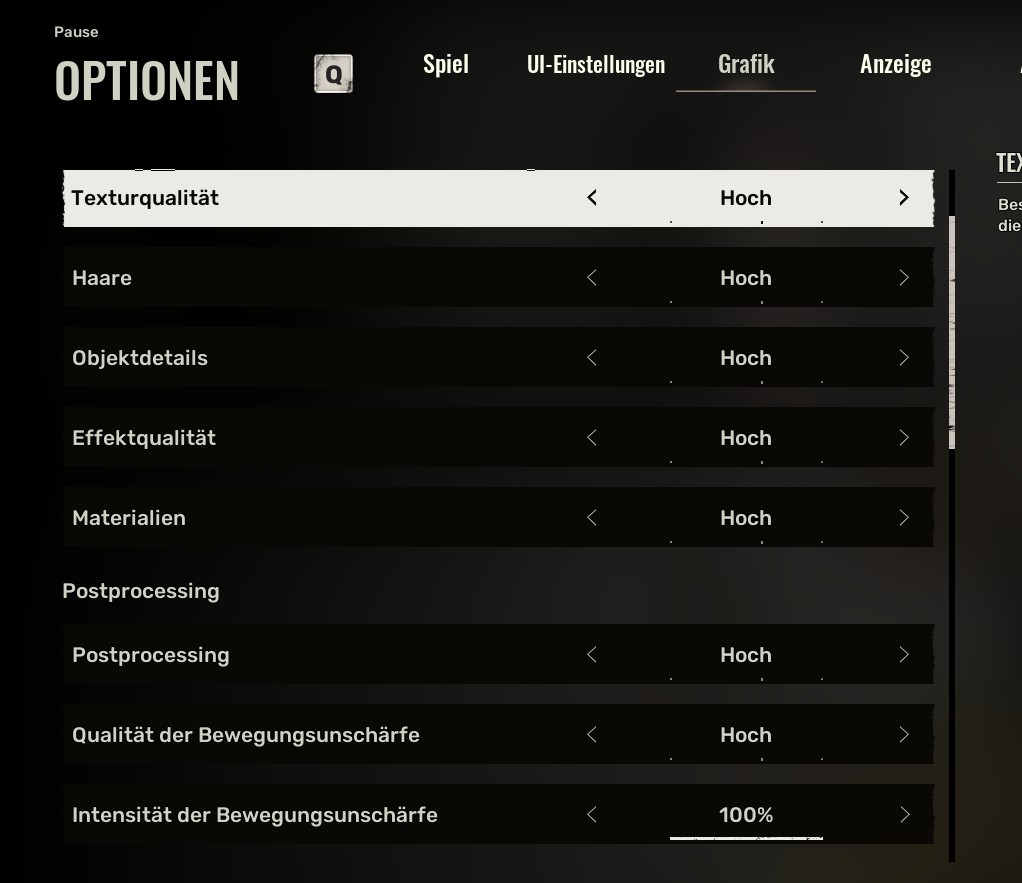Click the Pause label at the top
Viewport: 1022px width, 883px height.
pyautogui.click(x=75, y=31)
